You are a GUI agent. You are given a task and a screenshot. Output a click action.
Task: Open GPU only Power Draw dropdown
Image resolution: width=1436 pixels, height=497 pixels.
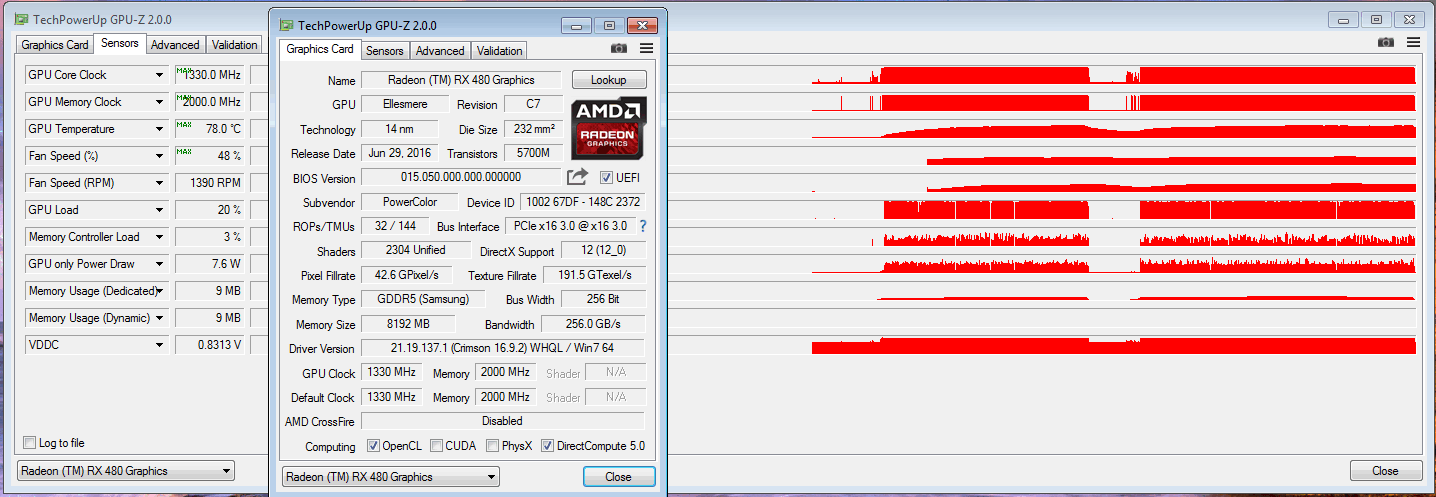(159, 264)
